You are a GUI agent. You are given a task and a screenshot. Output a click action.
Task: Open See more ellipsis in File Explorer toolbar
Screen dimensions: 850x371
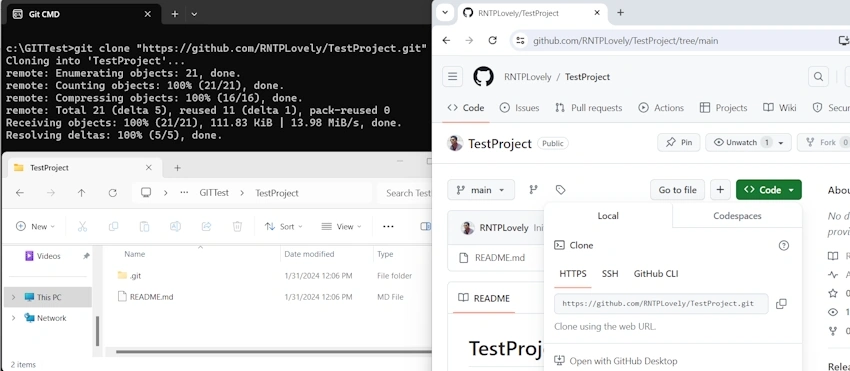[x=388, y=226]
